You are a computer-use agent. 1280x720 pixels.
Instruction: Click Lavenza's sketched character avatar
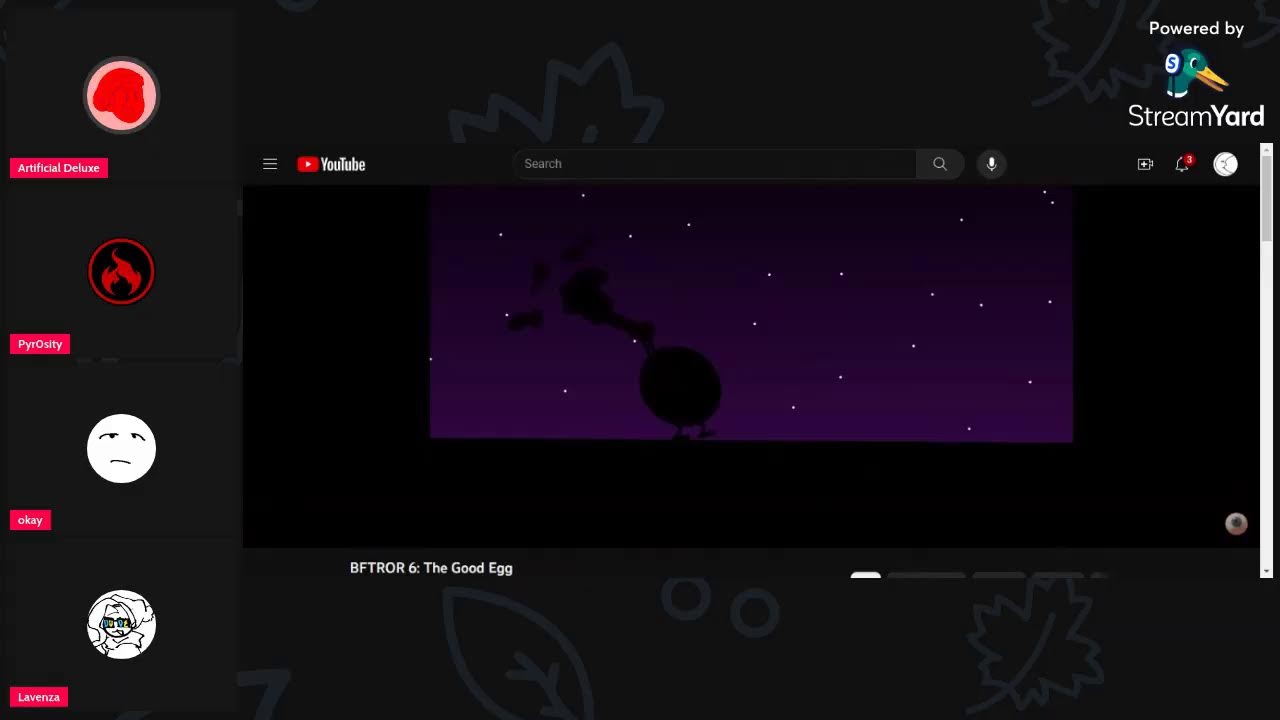click(x=121, y=624)
